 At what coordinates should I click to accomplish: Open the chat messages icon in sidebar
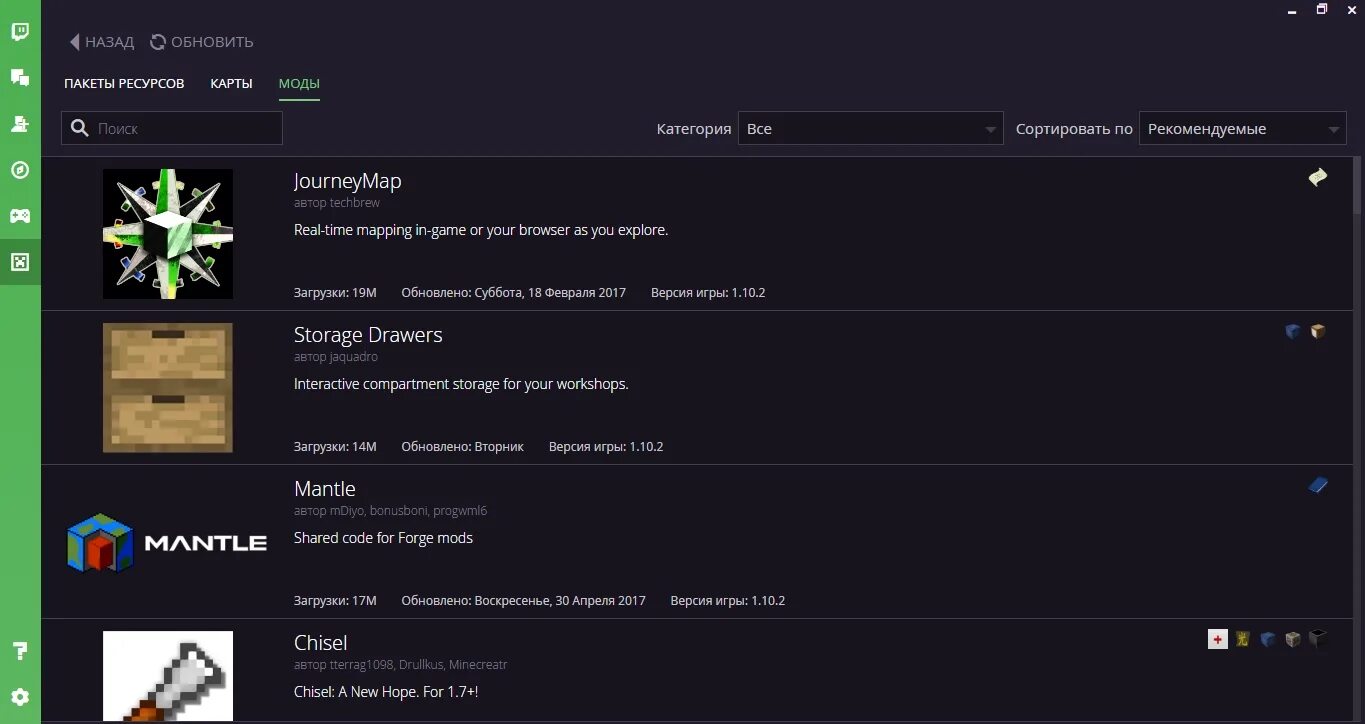tap(20, 77)
